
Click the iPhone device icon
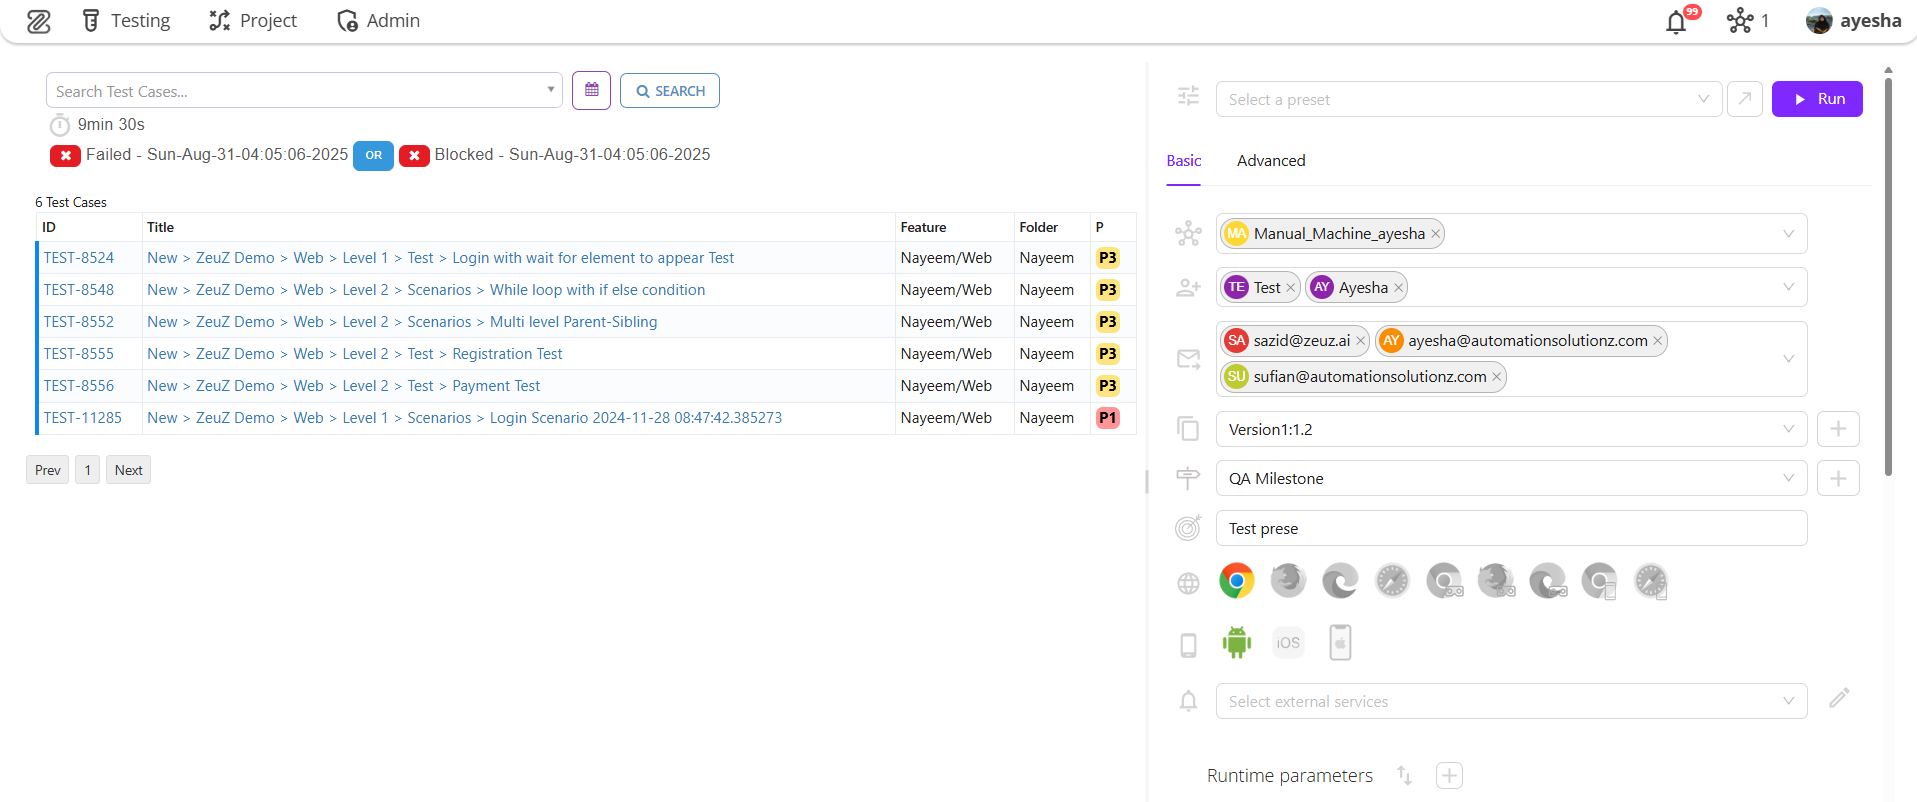(1340, 643)
